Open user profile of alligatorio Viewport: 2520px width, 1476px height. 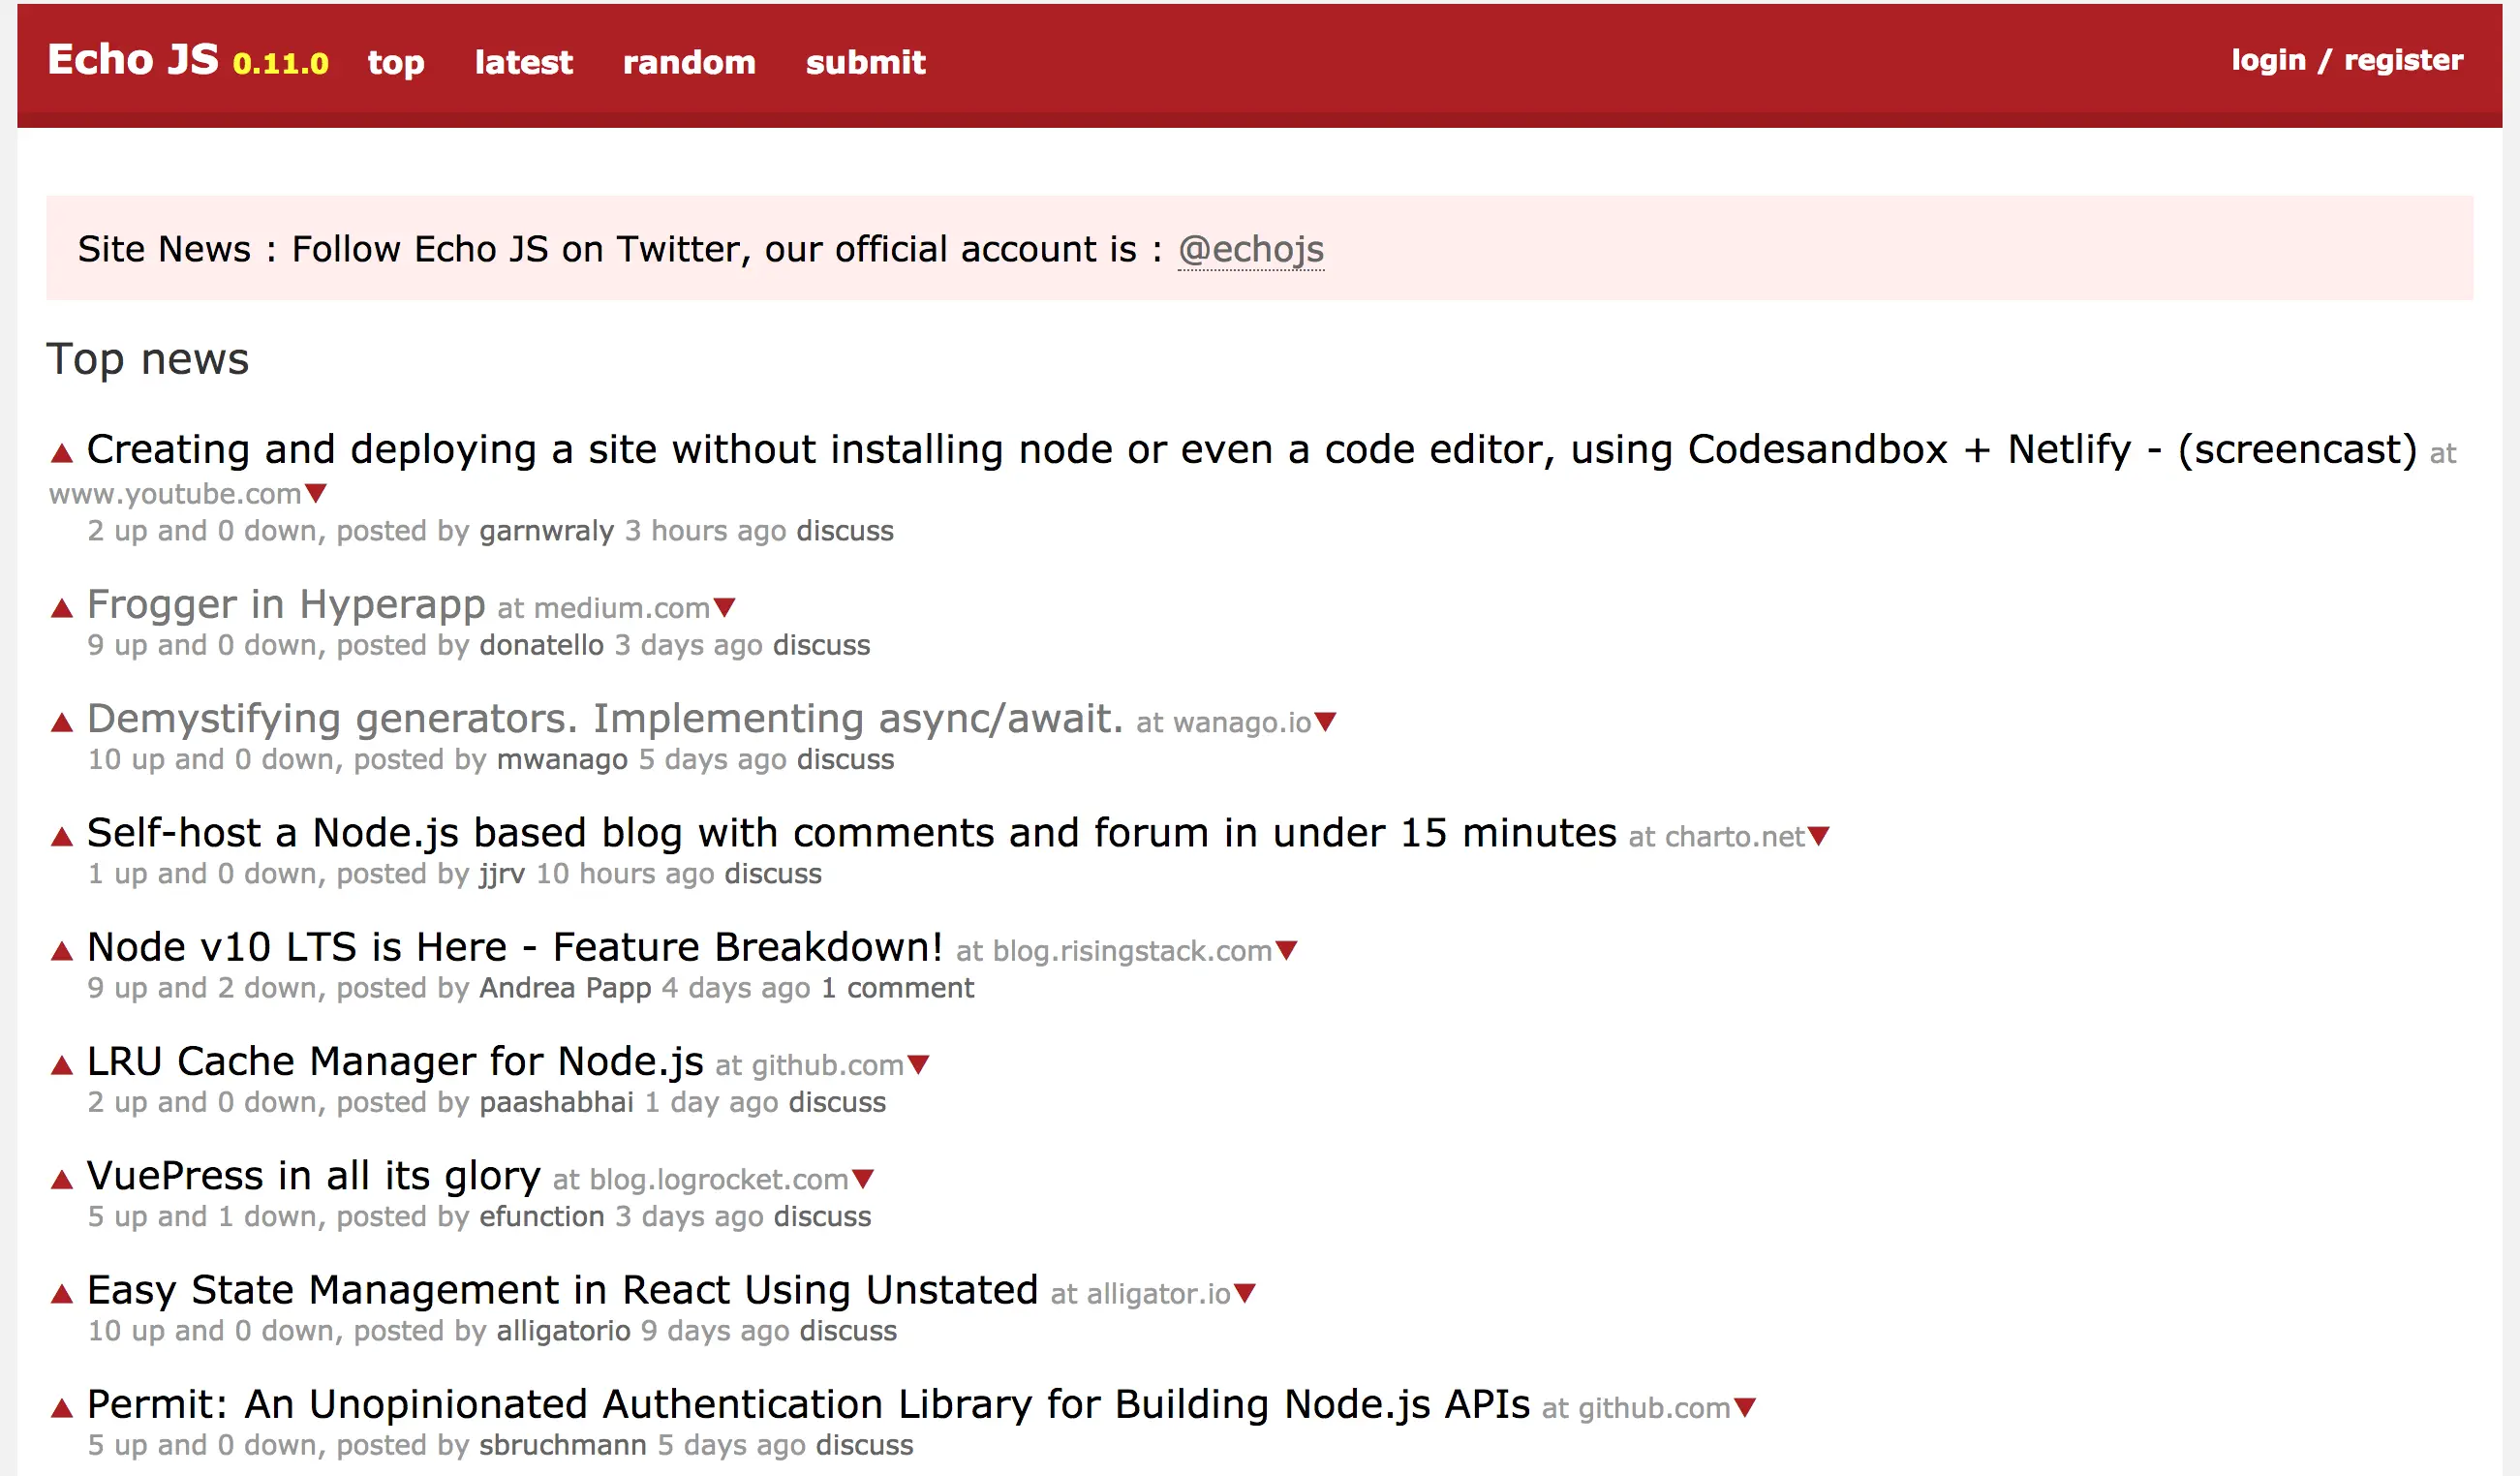point(563,1331)
